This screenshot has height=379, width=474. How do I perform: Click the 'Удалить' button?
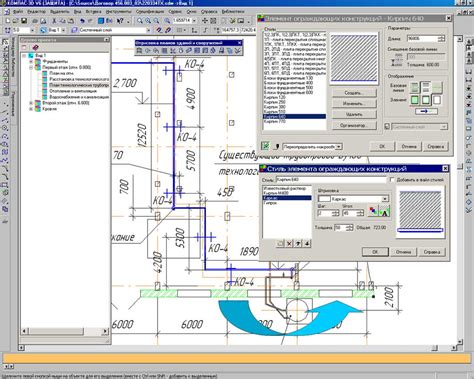point(354,114)
